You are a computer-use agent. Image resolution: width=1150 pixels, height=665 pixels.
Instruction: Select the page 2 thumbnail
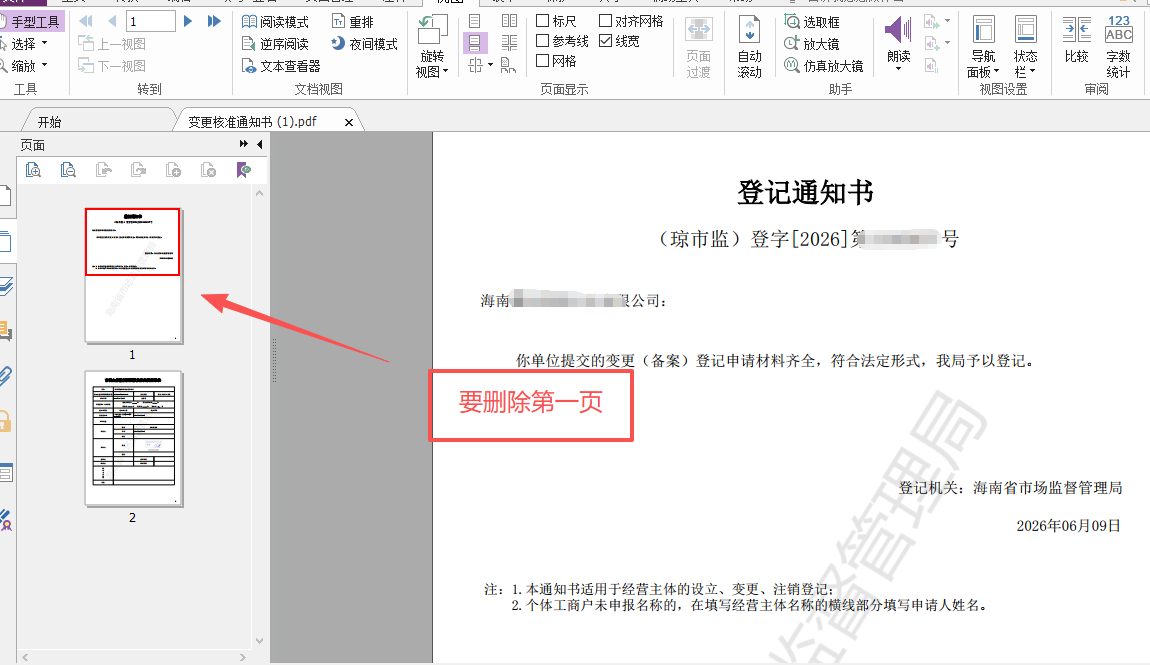click(133, 438)
